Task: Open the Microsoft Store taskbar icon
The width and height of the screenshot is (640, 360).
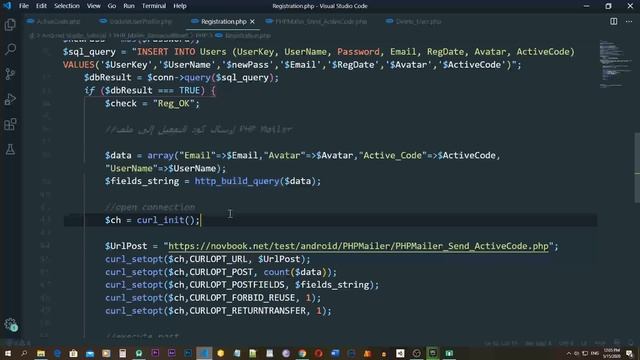Action: pos(73,353)
